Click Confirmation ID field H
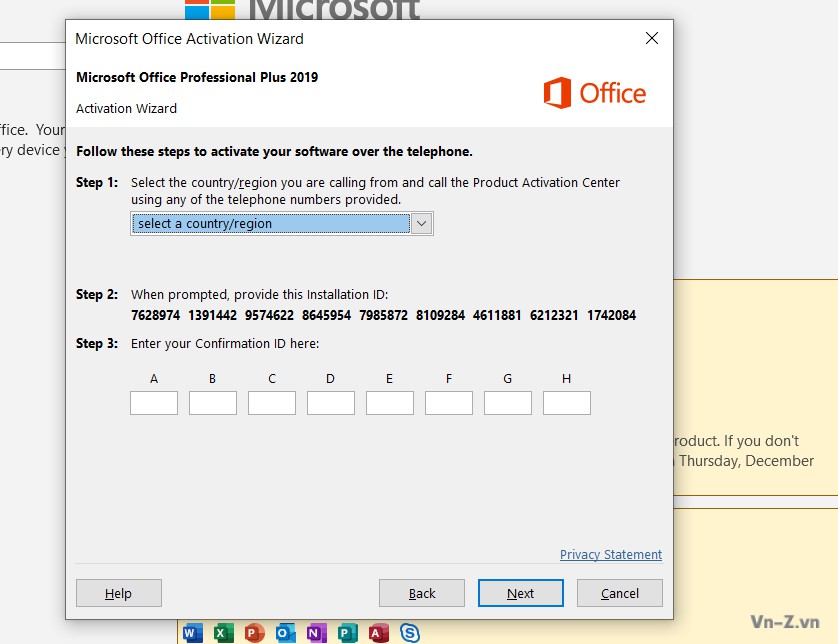Image resolution: width=838 pixels, height=644 pixels. (567, 403)
